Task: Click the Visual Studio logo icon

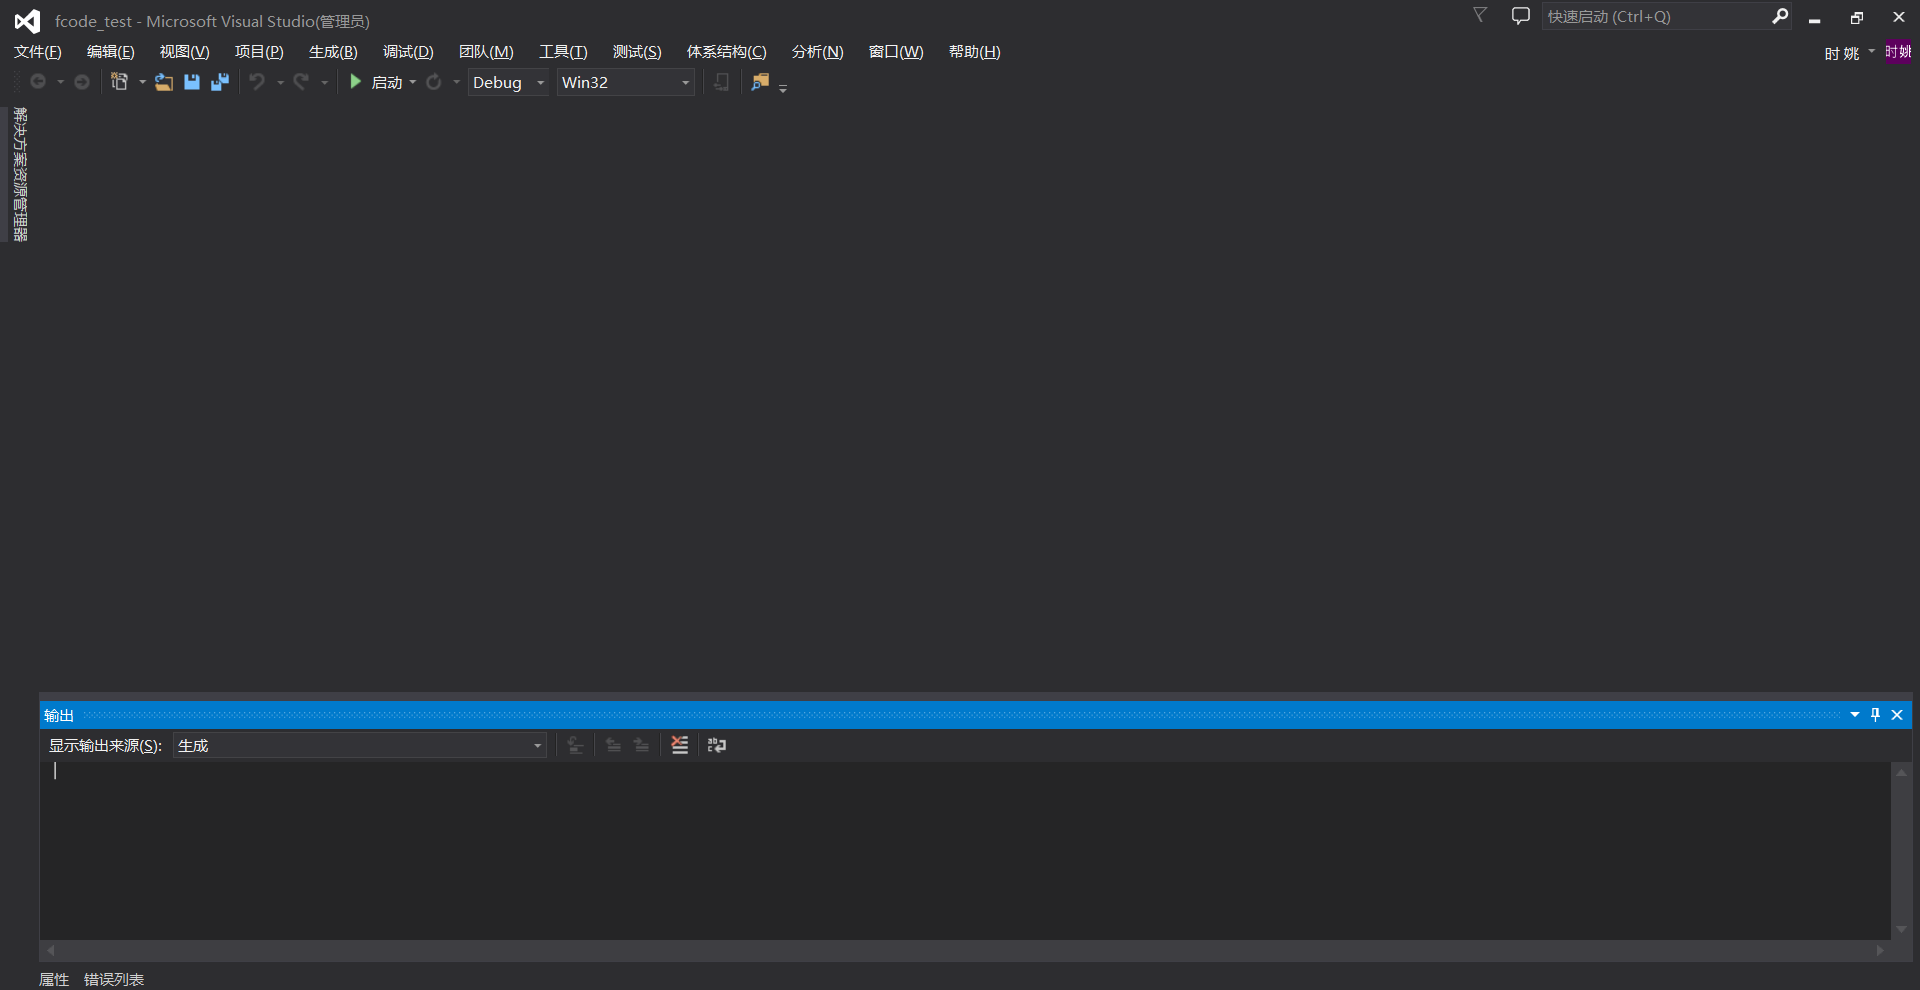Action: [x=27, y=20]
